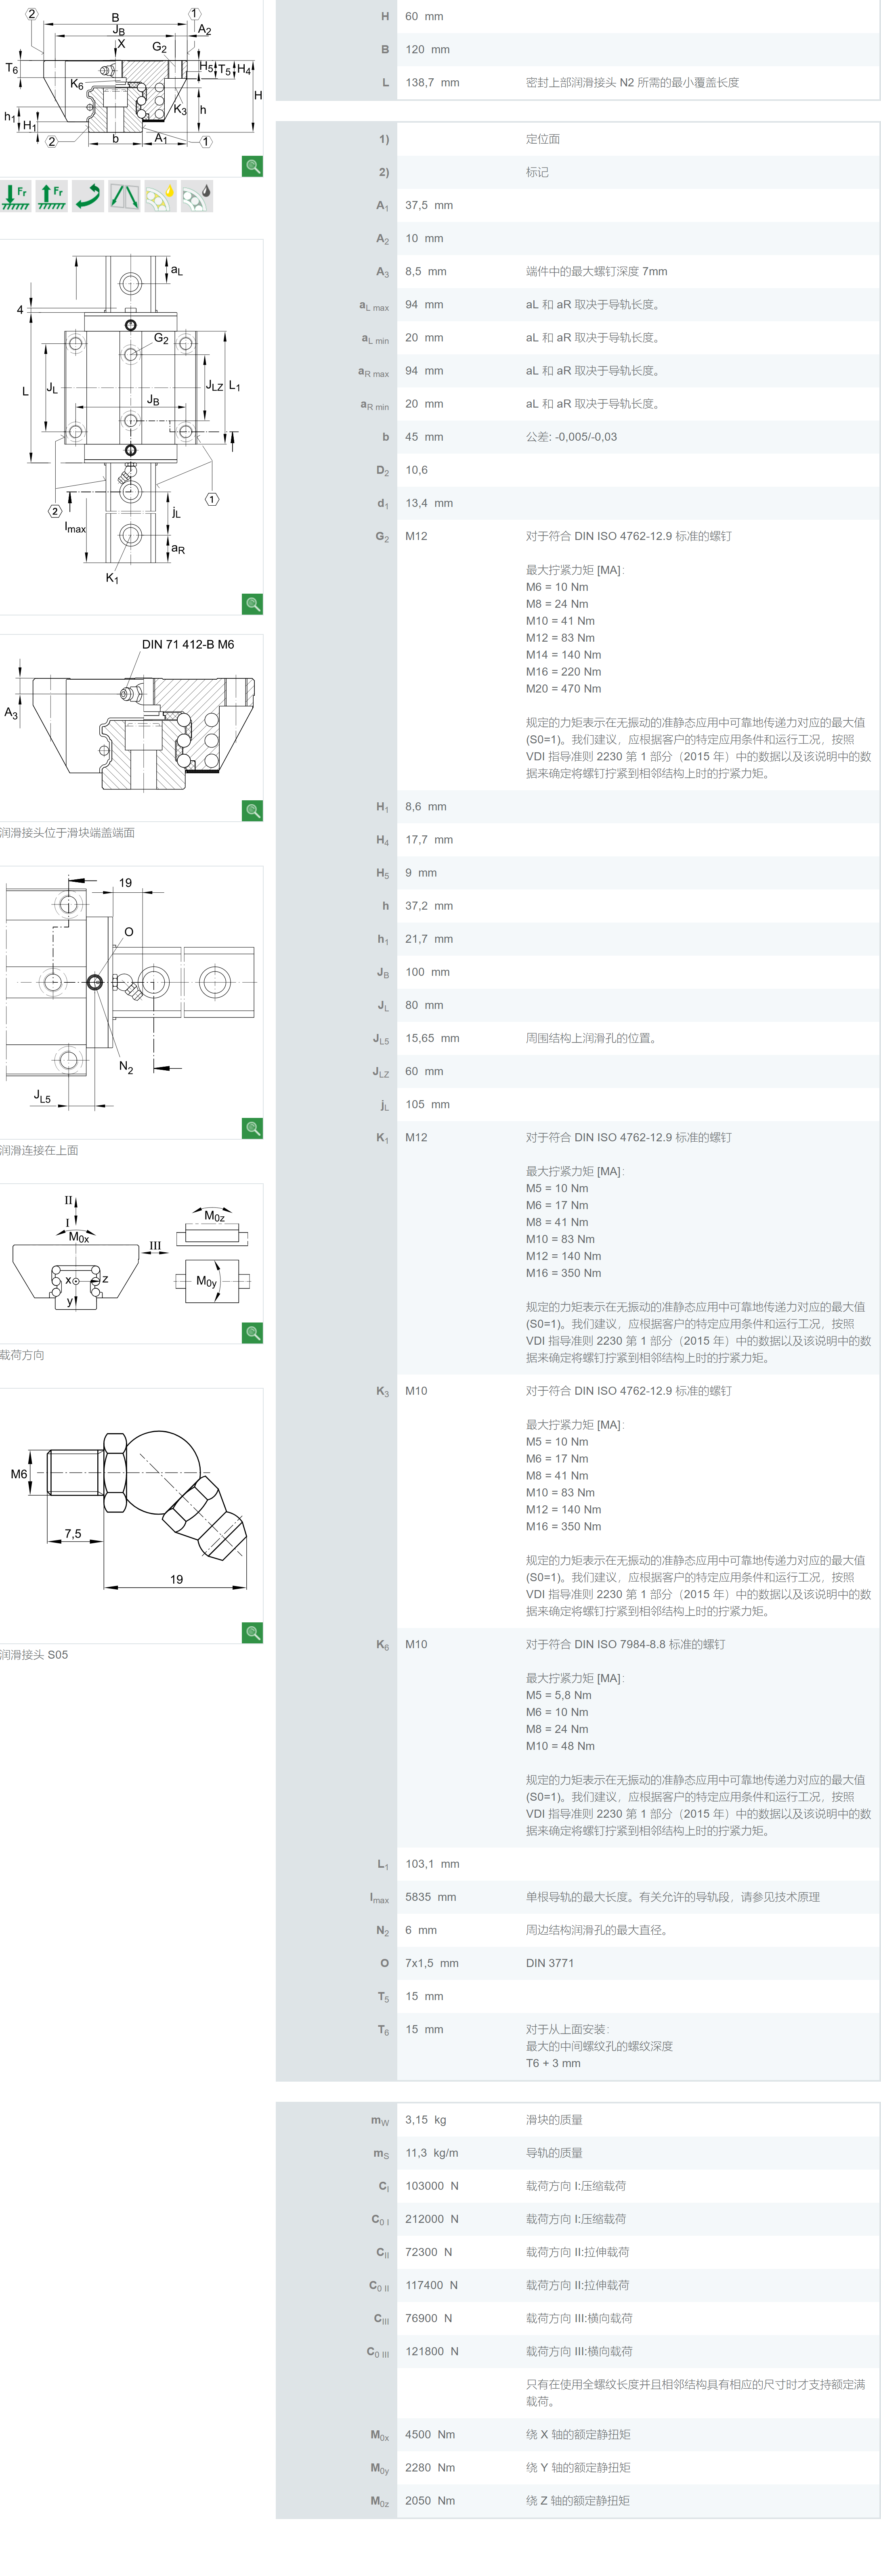
Task: Select the jL value 105 mm
Action: pos(427,1105)
